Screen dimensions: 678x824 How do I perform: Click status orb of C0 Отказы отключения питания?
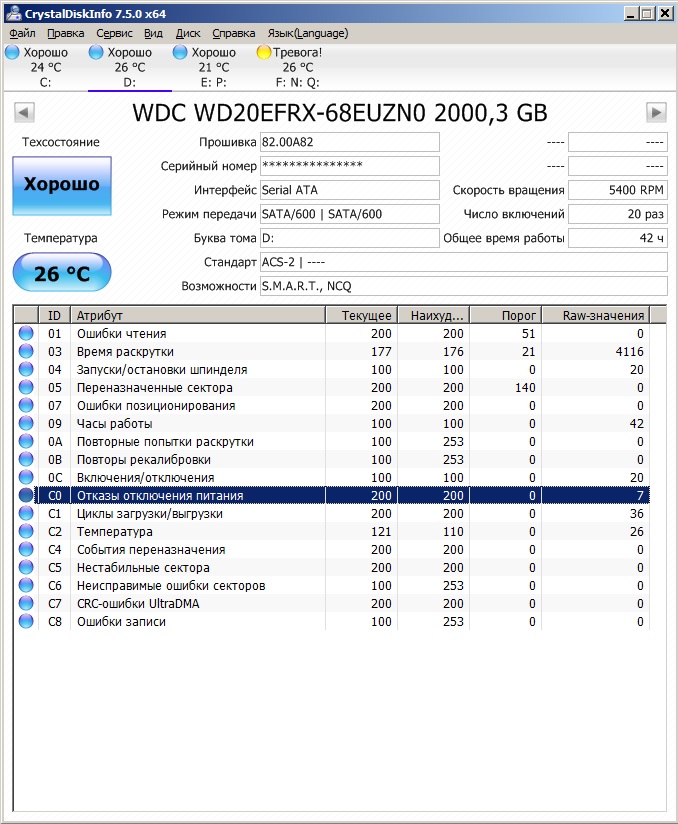[26, 495]
